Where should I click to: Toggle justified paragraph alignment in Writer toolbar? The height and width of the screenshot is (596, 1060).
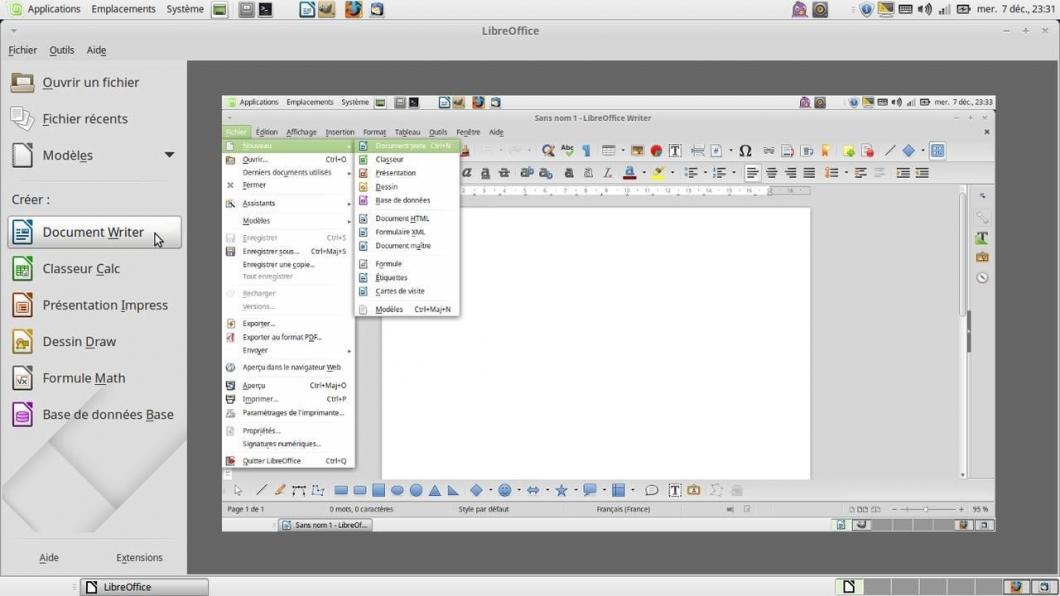[809, 173]
